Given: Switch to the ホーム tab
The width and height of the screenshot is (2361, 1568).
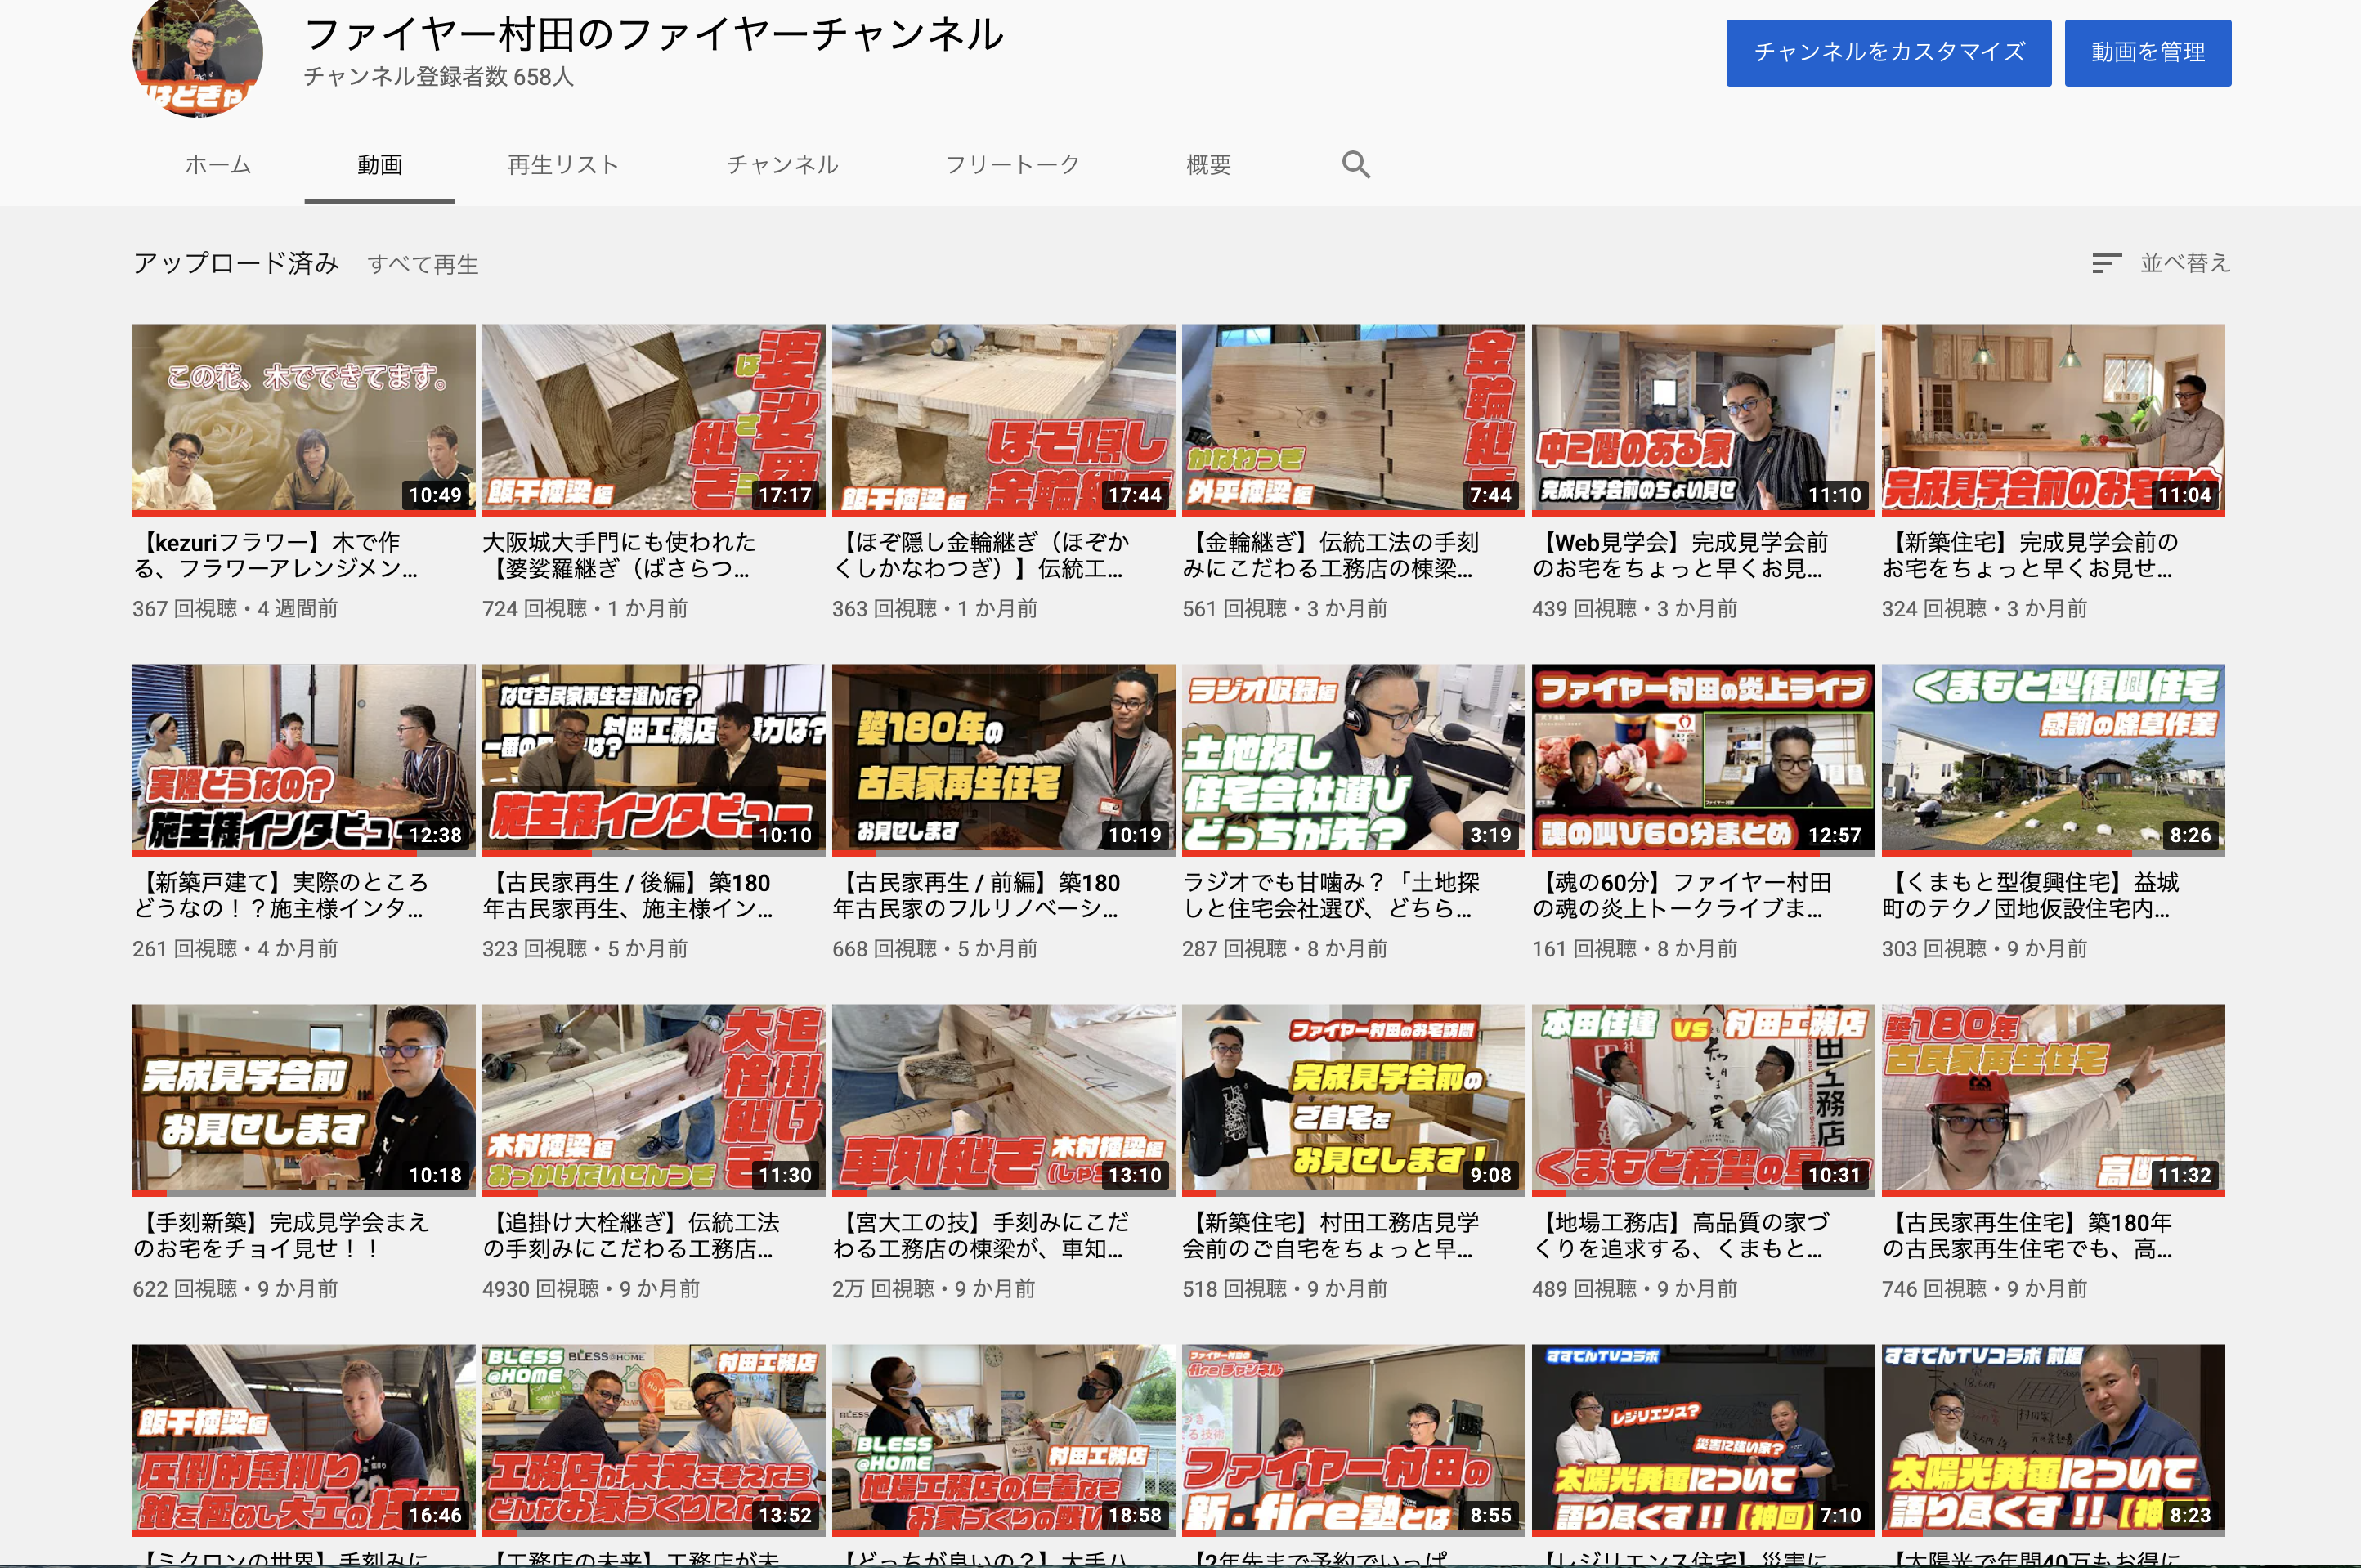Looking at the screenshot, I should 218,165.
